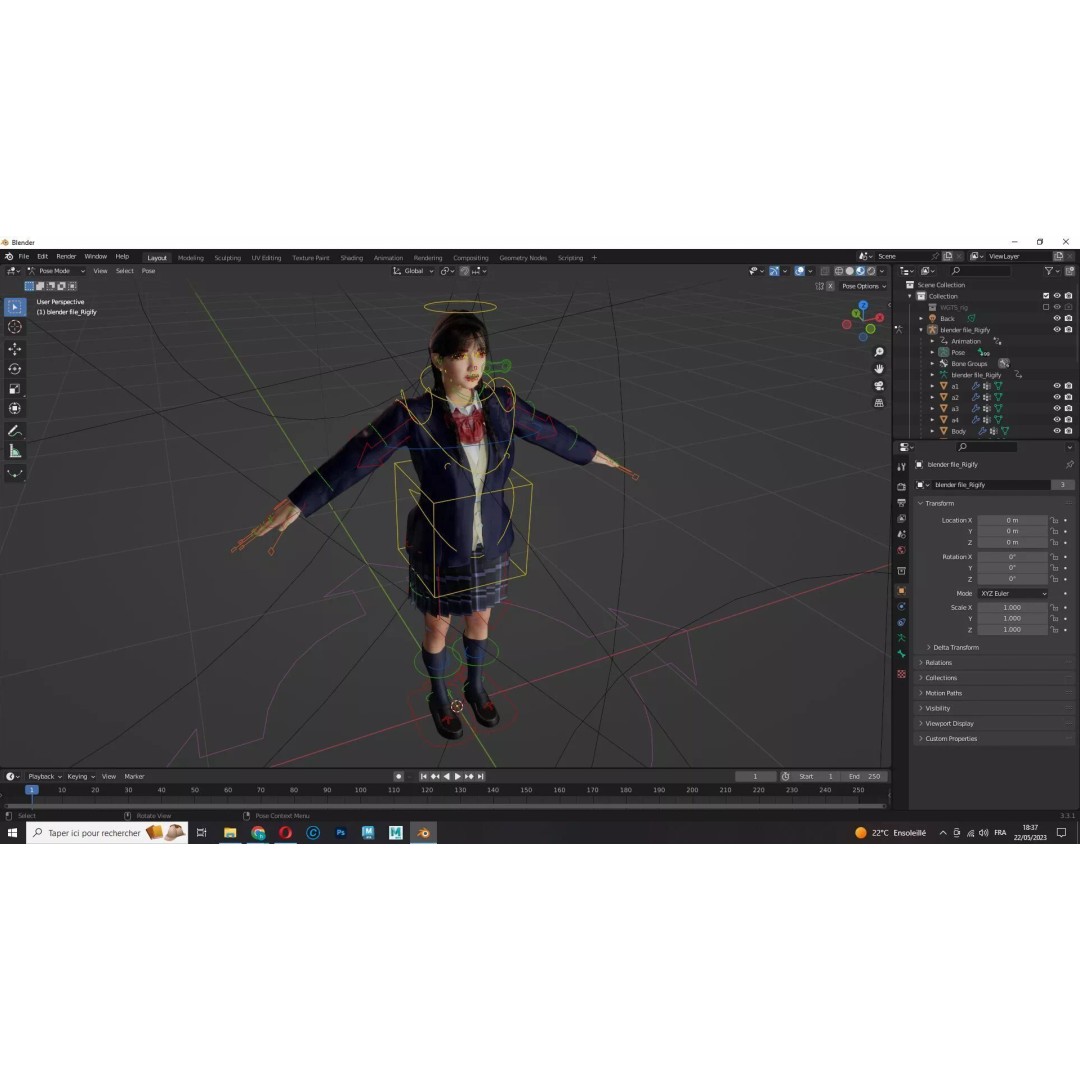Image resolution: width=1080 pixels, height=1080 pixels.
Task: Open the Scene properties tab
Action: click(x=902, y=534)
